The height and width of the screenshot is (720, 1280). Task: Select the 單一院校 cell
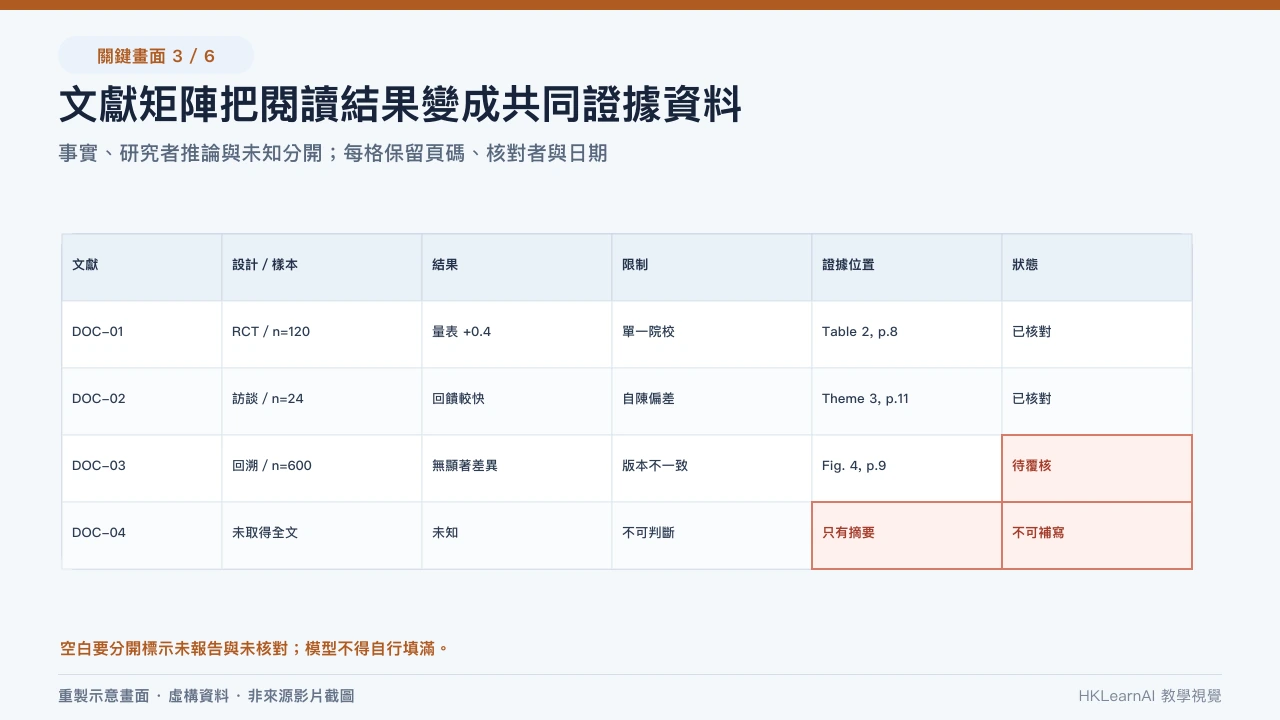(x=712, y=332)
